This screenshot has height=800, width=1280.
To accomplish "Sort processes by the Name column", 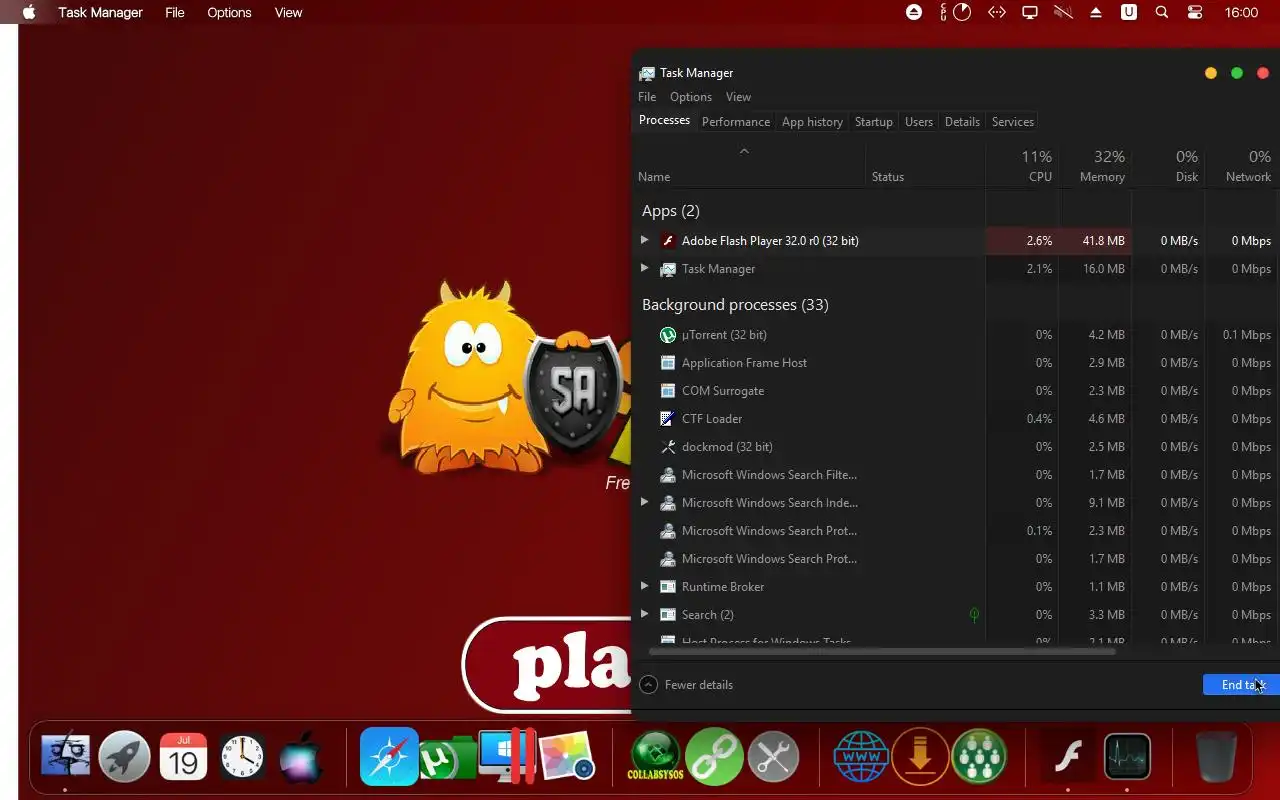I will point(750,166).
